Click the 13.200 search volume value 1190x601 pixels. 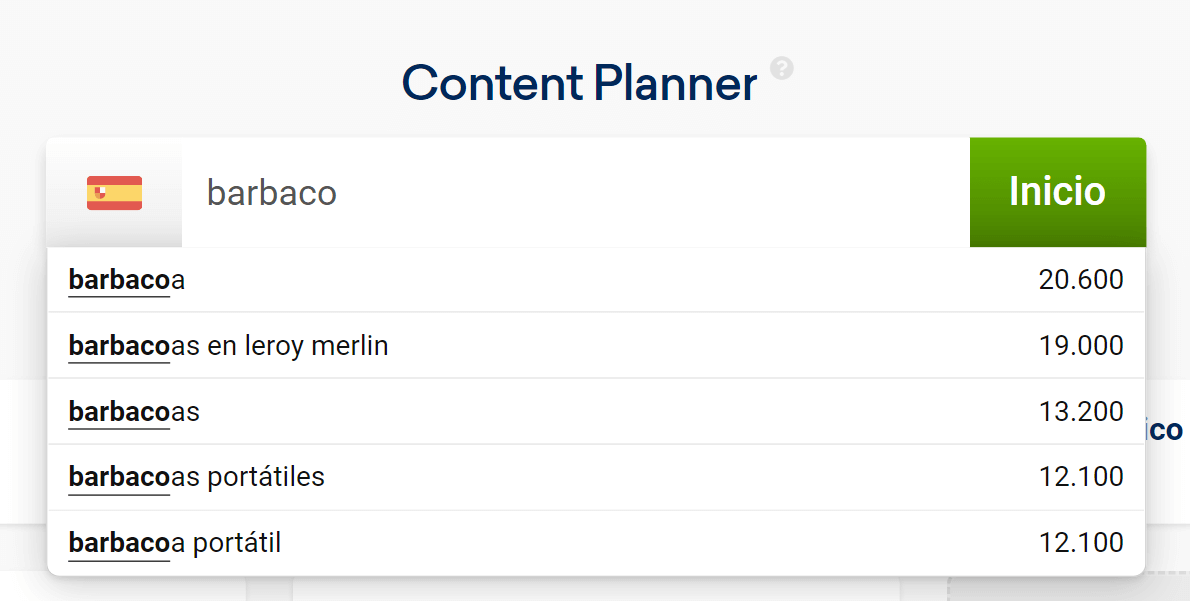click(x=1081, y=412)
